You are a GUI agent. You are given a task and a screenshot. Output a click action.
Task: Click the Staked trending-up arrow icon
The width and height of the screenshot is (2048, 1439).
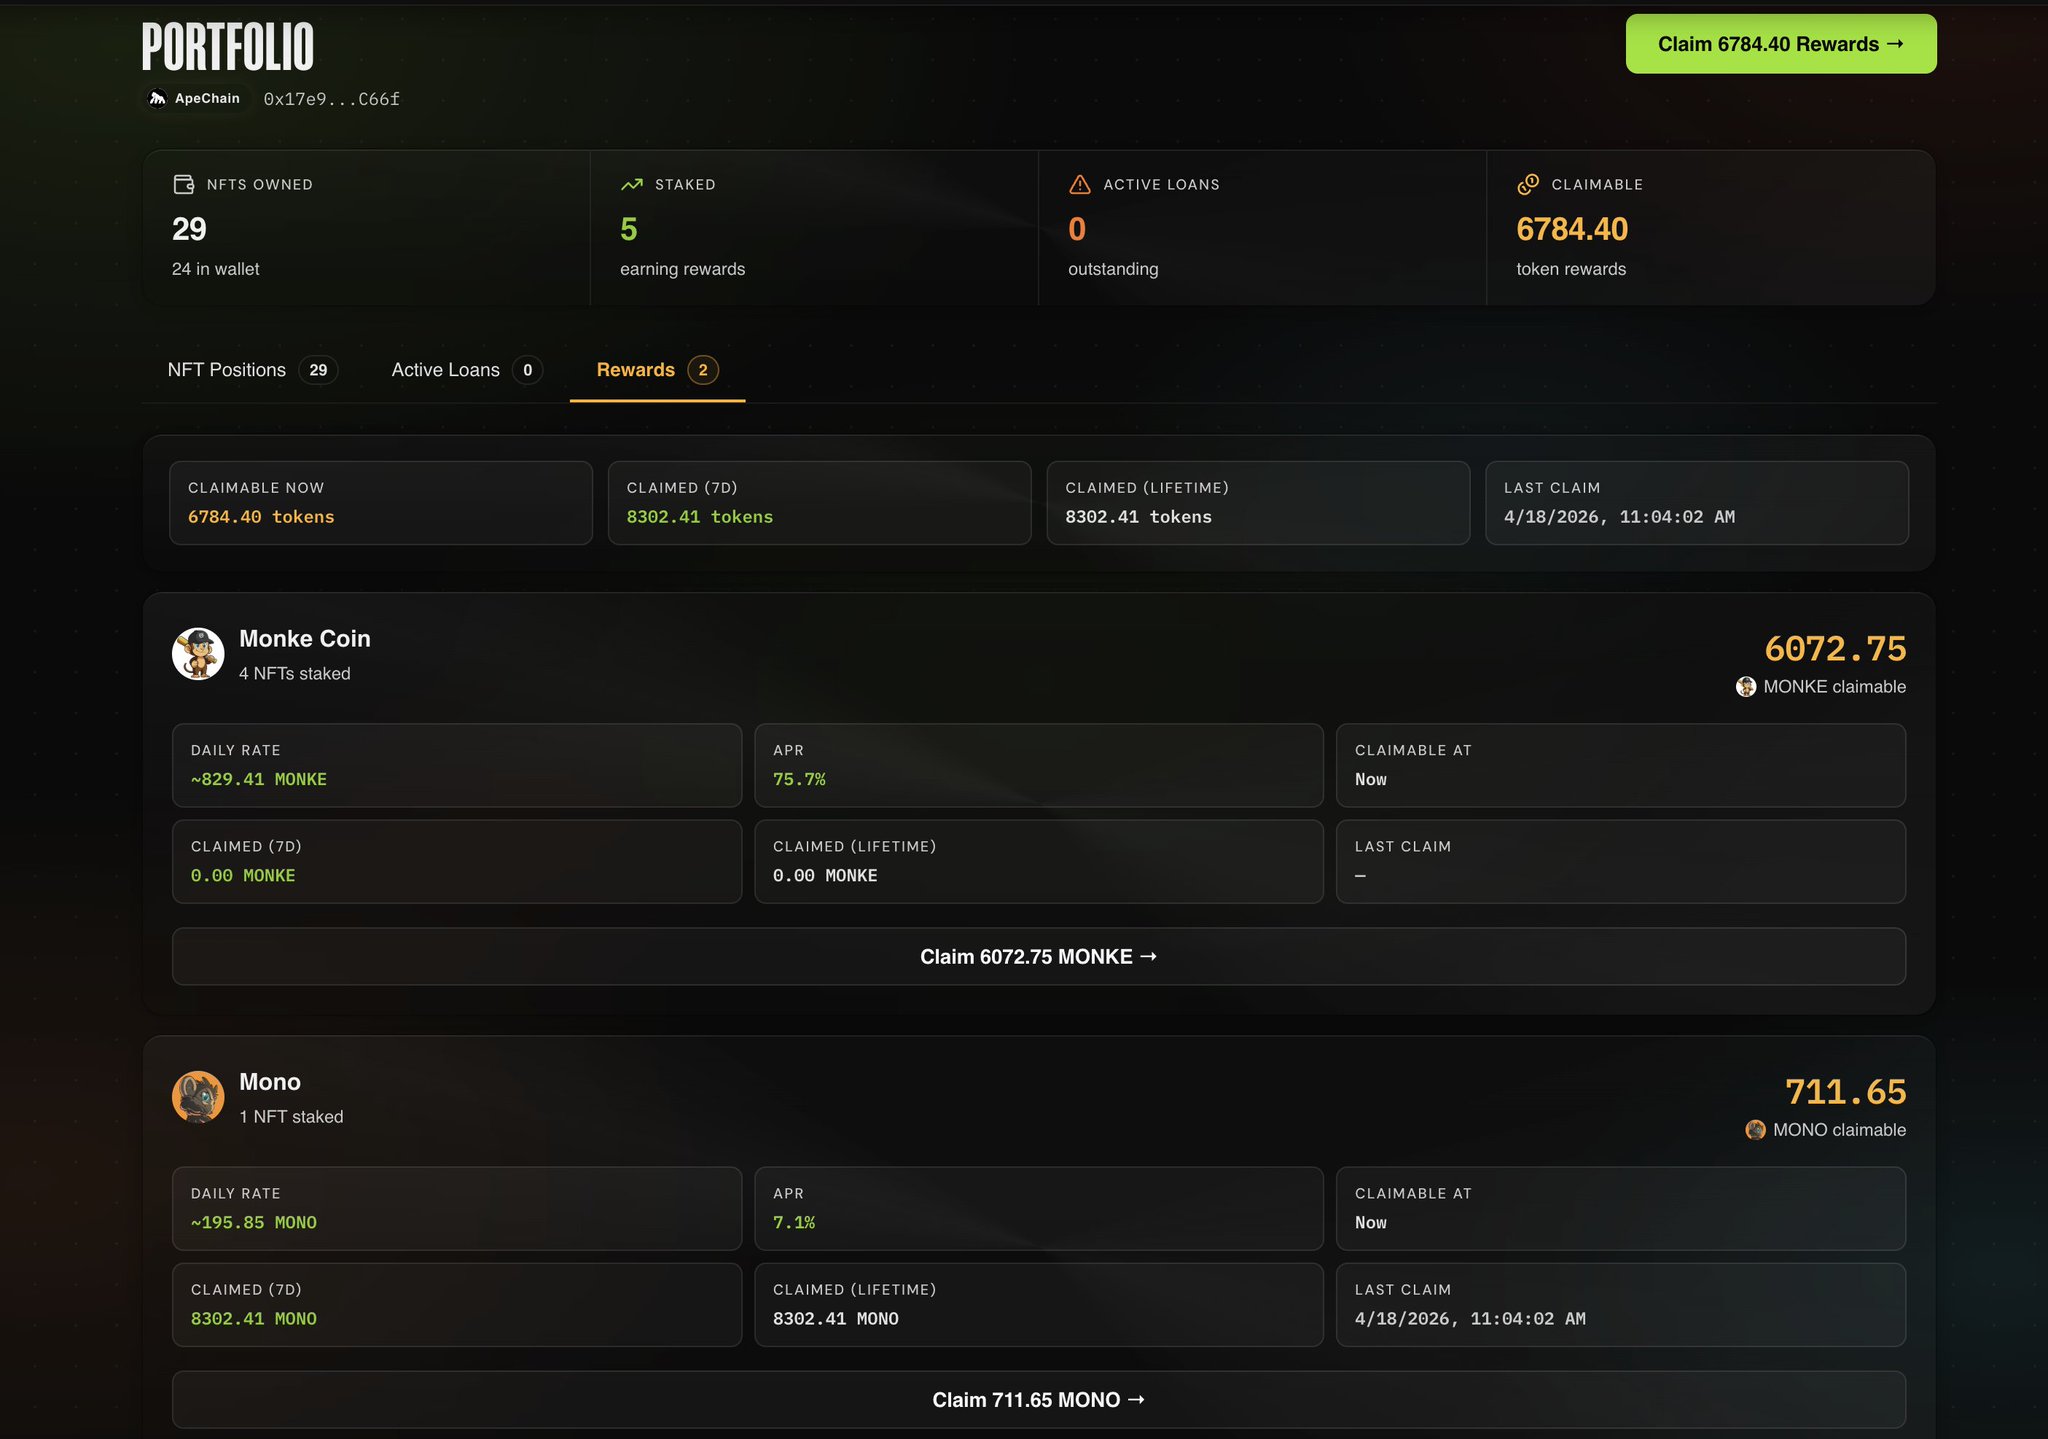pos(632,185)
